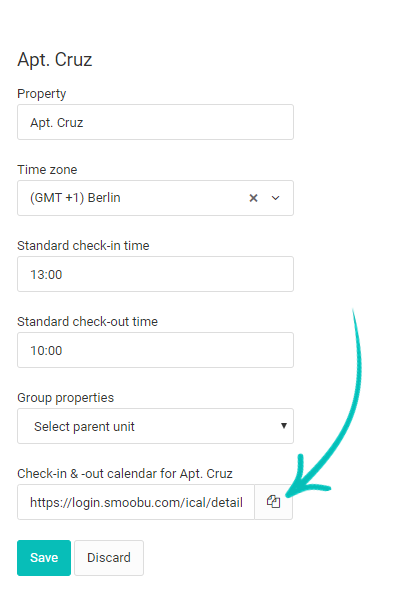Expand the time zone chevron

tap(275, 198)
